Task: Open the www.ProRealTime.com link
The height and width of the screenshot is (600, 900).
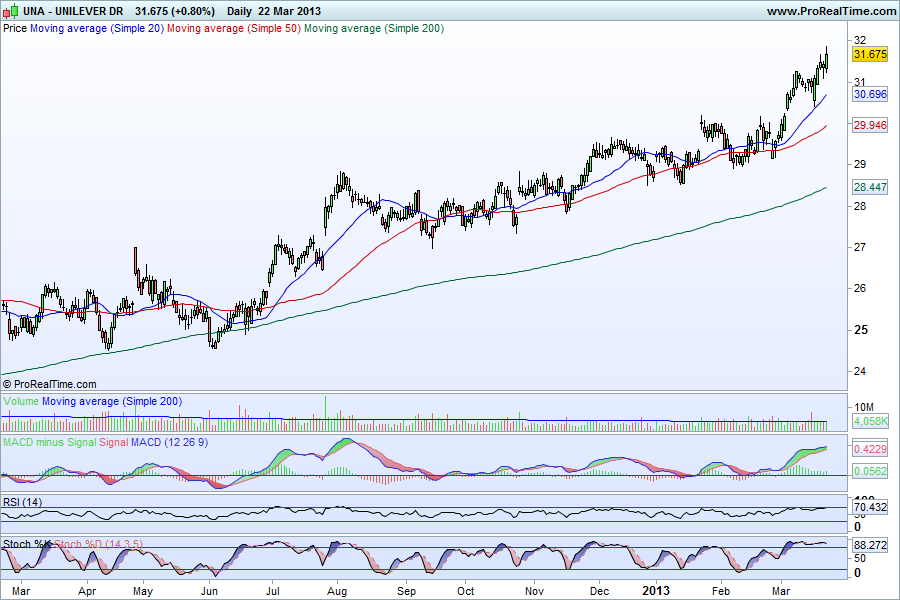Action: click(x=831, y=11)
